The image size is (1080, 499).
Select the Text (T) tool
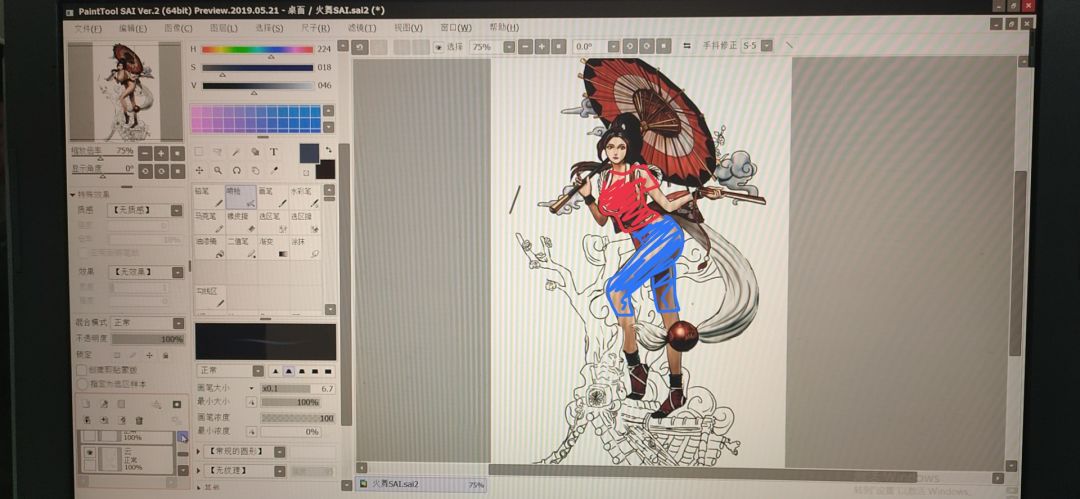(273, 152)
